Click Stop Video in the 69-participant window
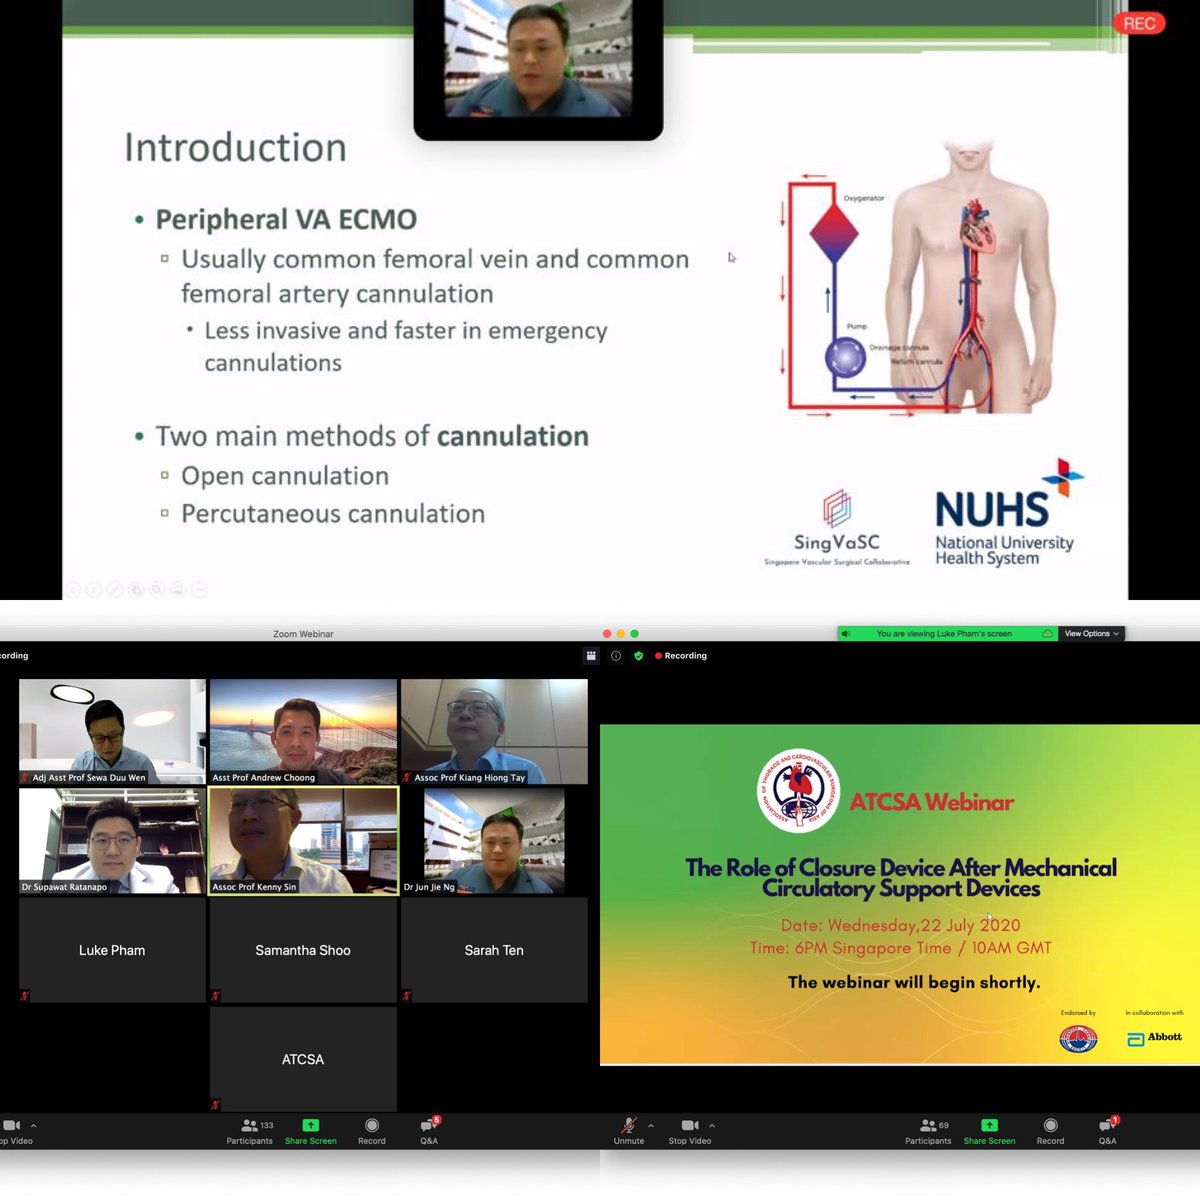Viewport: 1200px width, 1200px height. [x=690, y=1131]
